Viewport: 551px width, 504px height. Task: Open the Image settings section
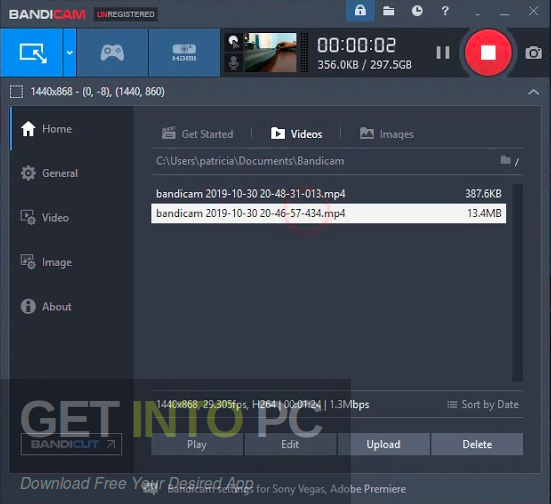coord(72,262)
